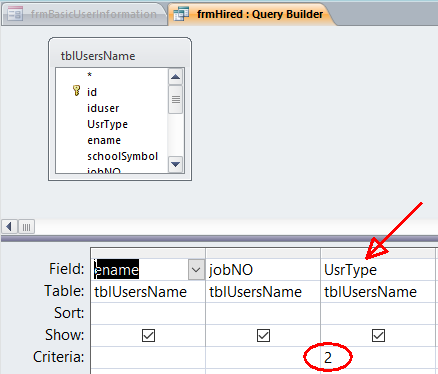Select the primary key icon beside id
438x374 pixels.
point(76,91)
